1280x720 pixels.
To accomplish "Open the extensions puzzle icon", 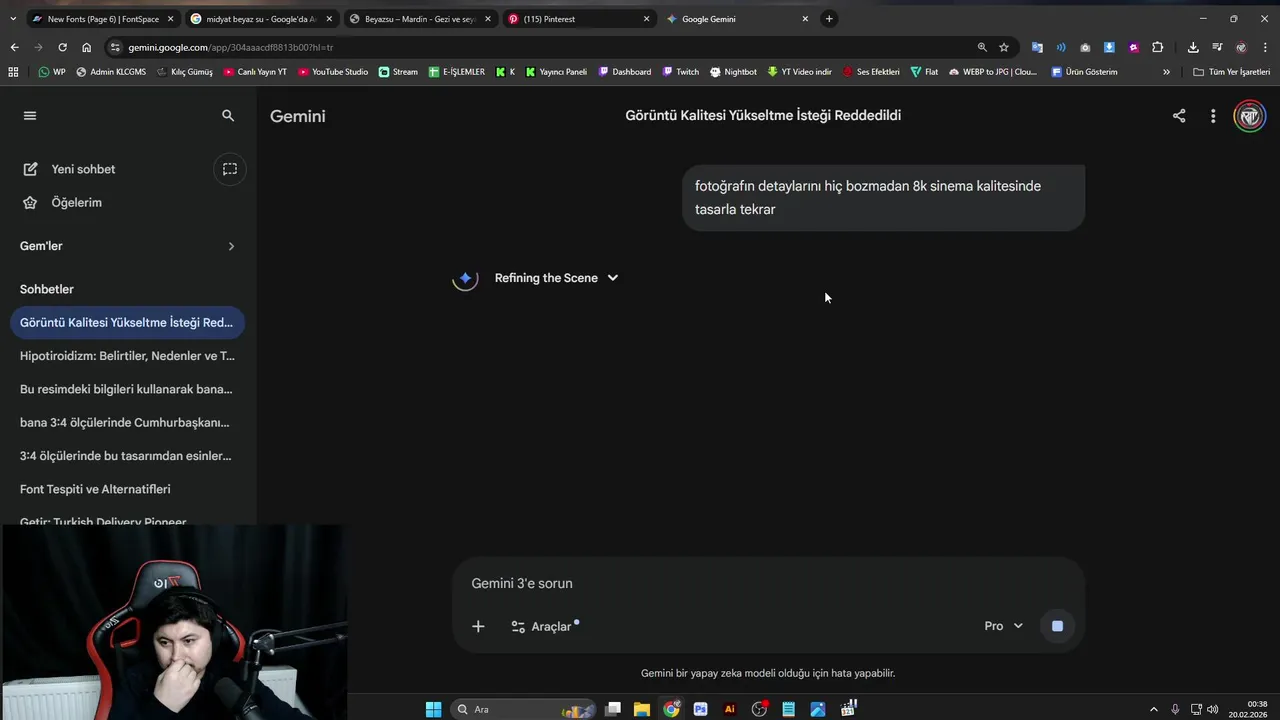I will [1158, 47].
